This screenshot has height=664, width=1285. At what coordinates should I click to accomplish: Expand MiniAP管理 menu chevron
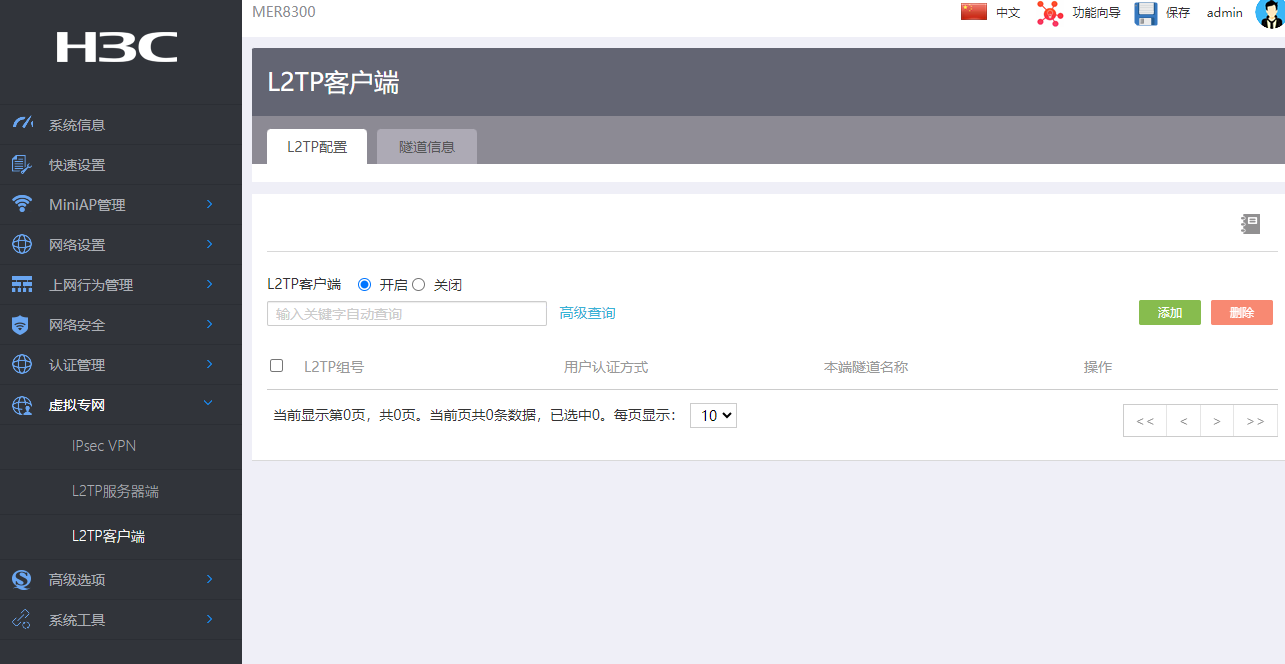tap(210, 204)
